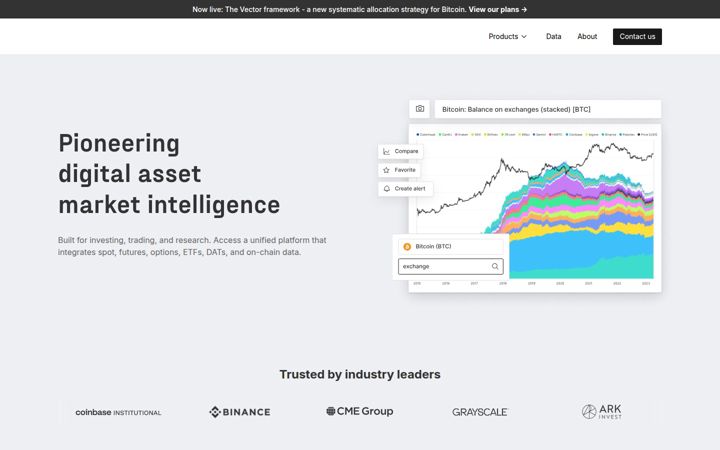Click the Trusted by industry leaders heading

(x=360, y=375)
